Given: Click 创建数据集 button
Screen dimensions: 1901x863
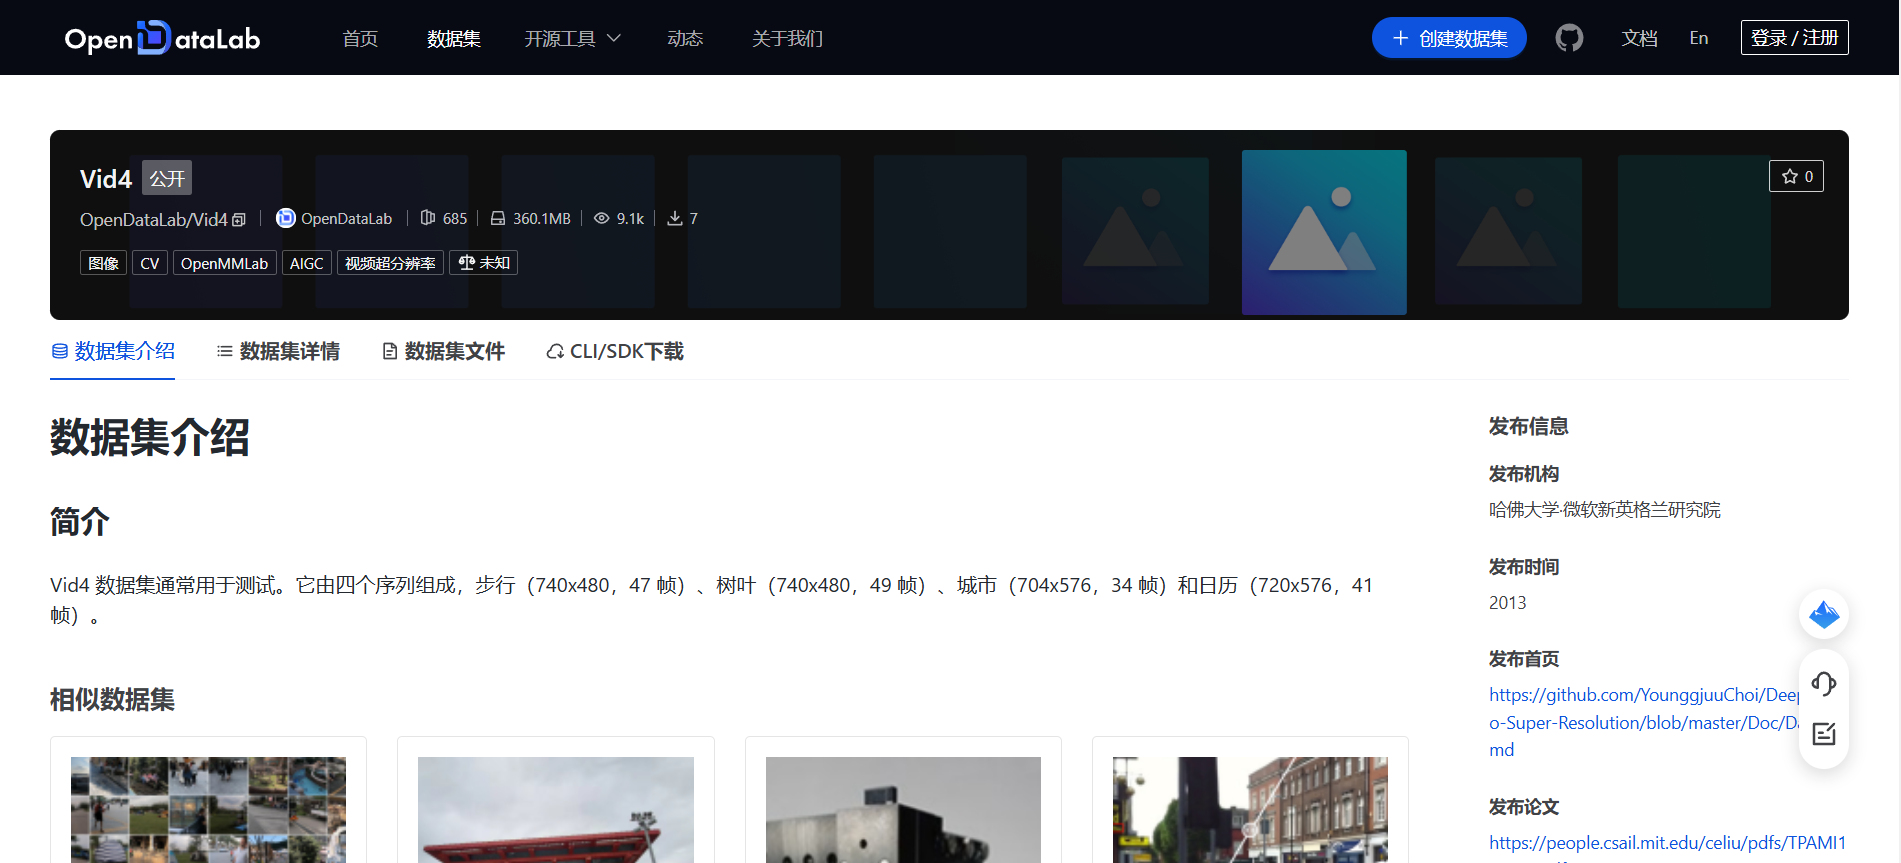Looking at the screenshot, I should [1449, 38].
